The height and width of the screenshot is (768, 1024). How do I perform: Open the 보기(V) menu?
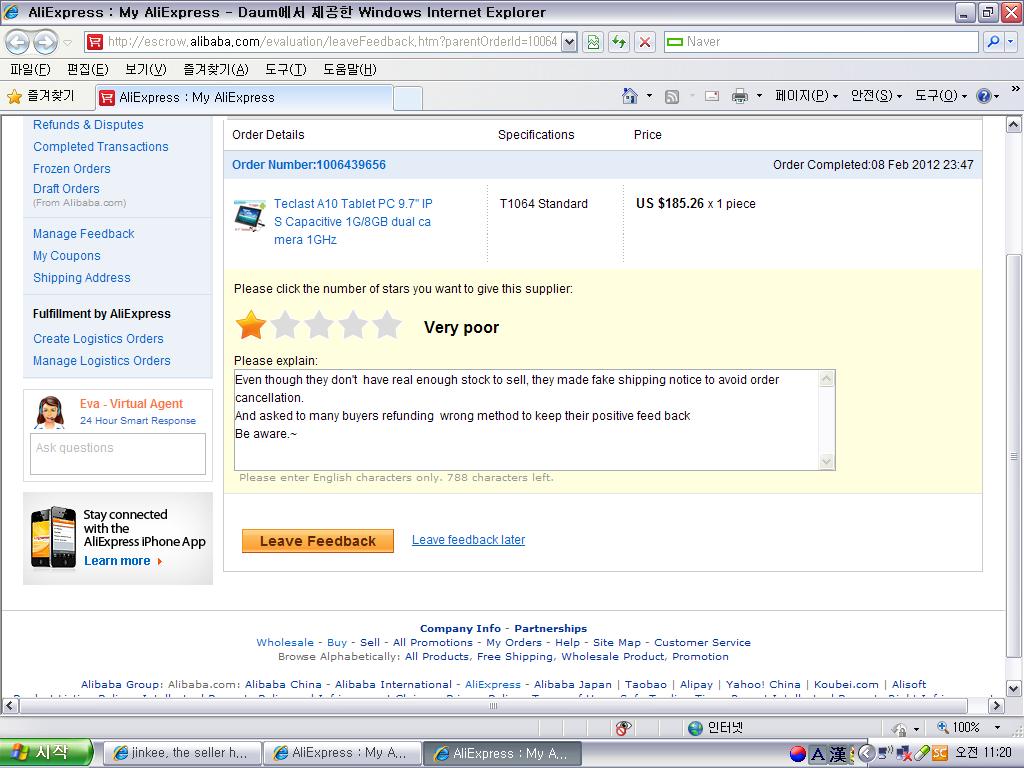pos(146,69)
